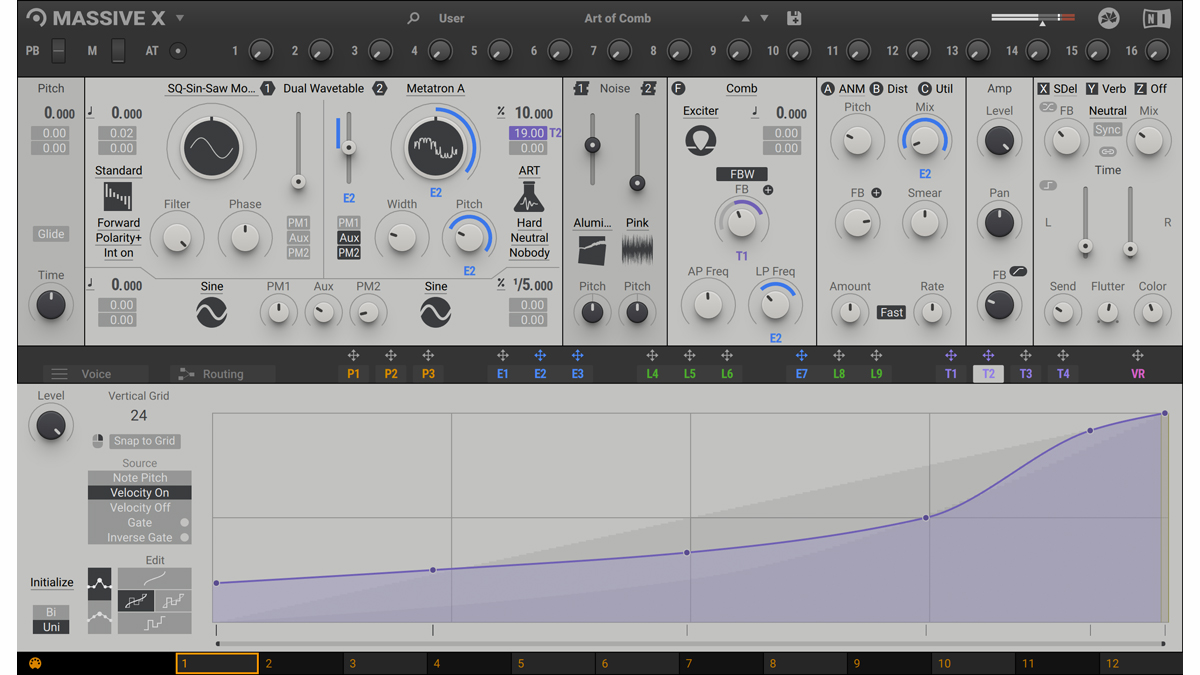This screenshot has width=1200, height=675.
Task: Click the right Sine oscillator icon
Action: pyautogui.click(x=435, y=313)
